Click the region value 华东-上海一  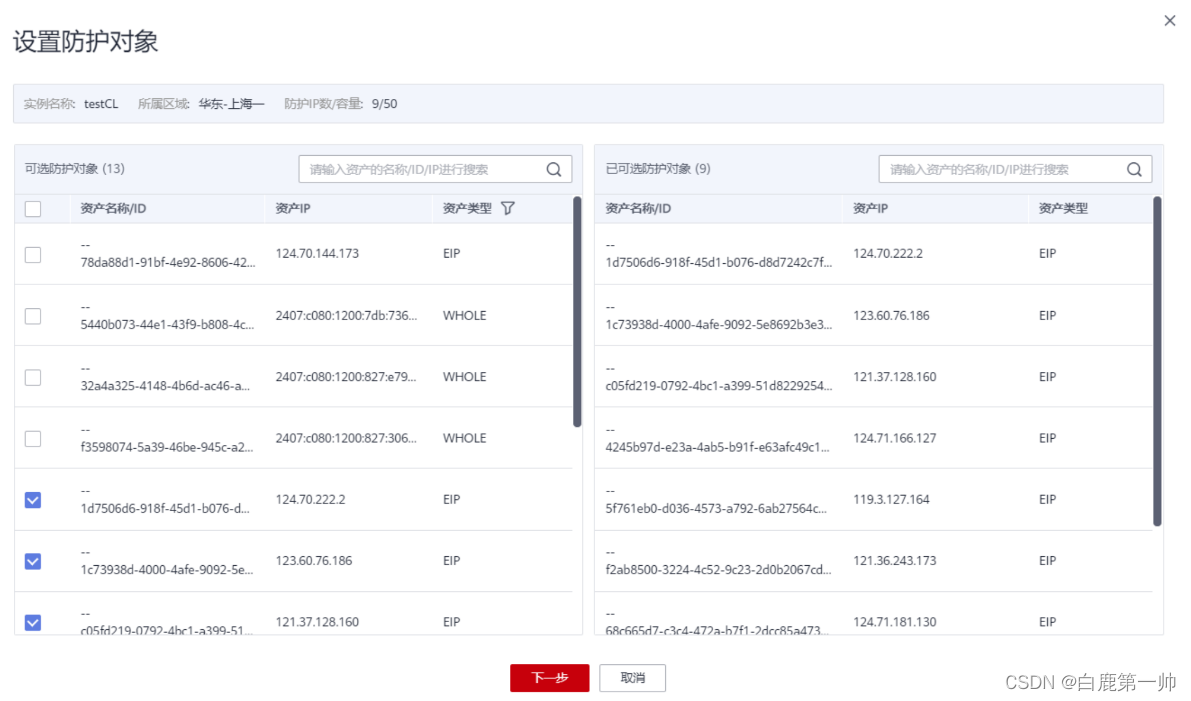click(232, 104)
